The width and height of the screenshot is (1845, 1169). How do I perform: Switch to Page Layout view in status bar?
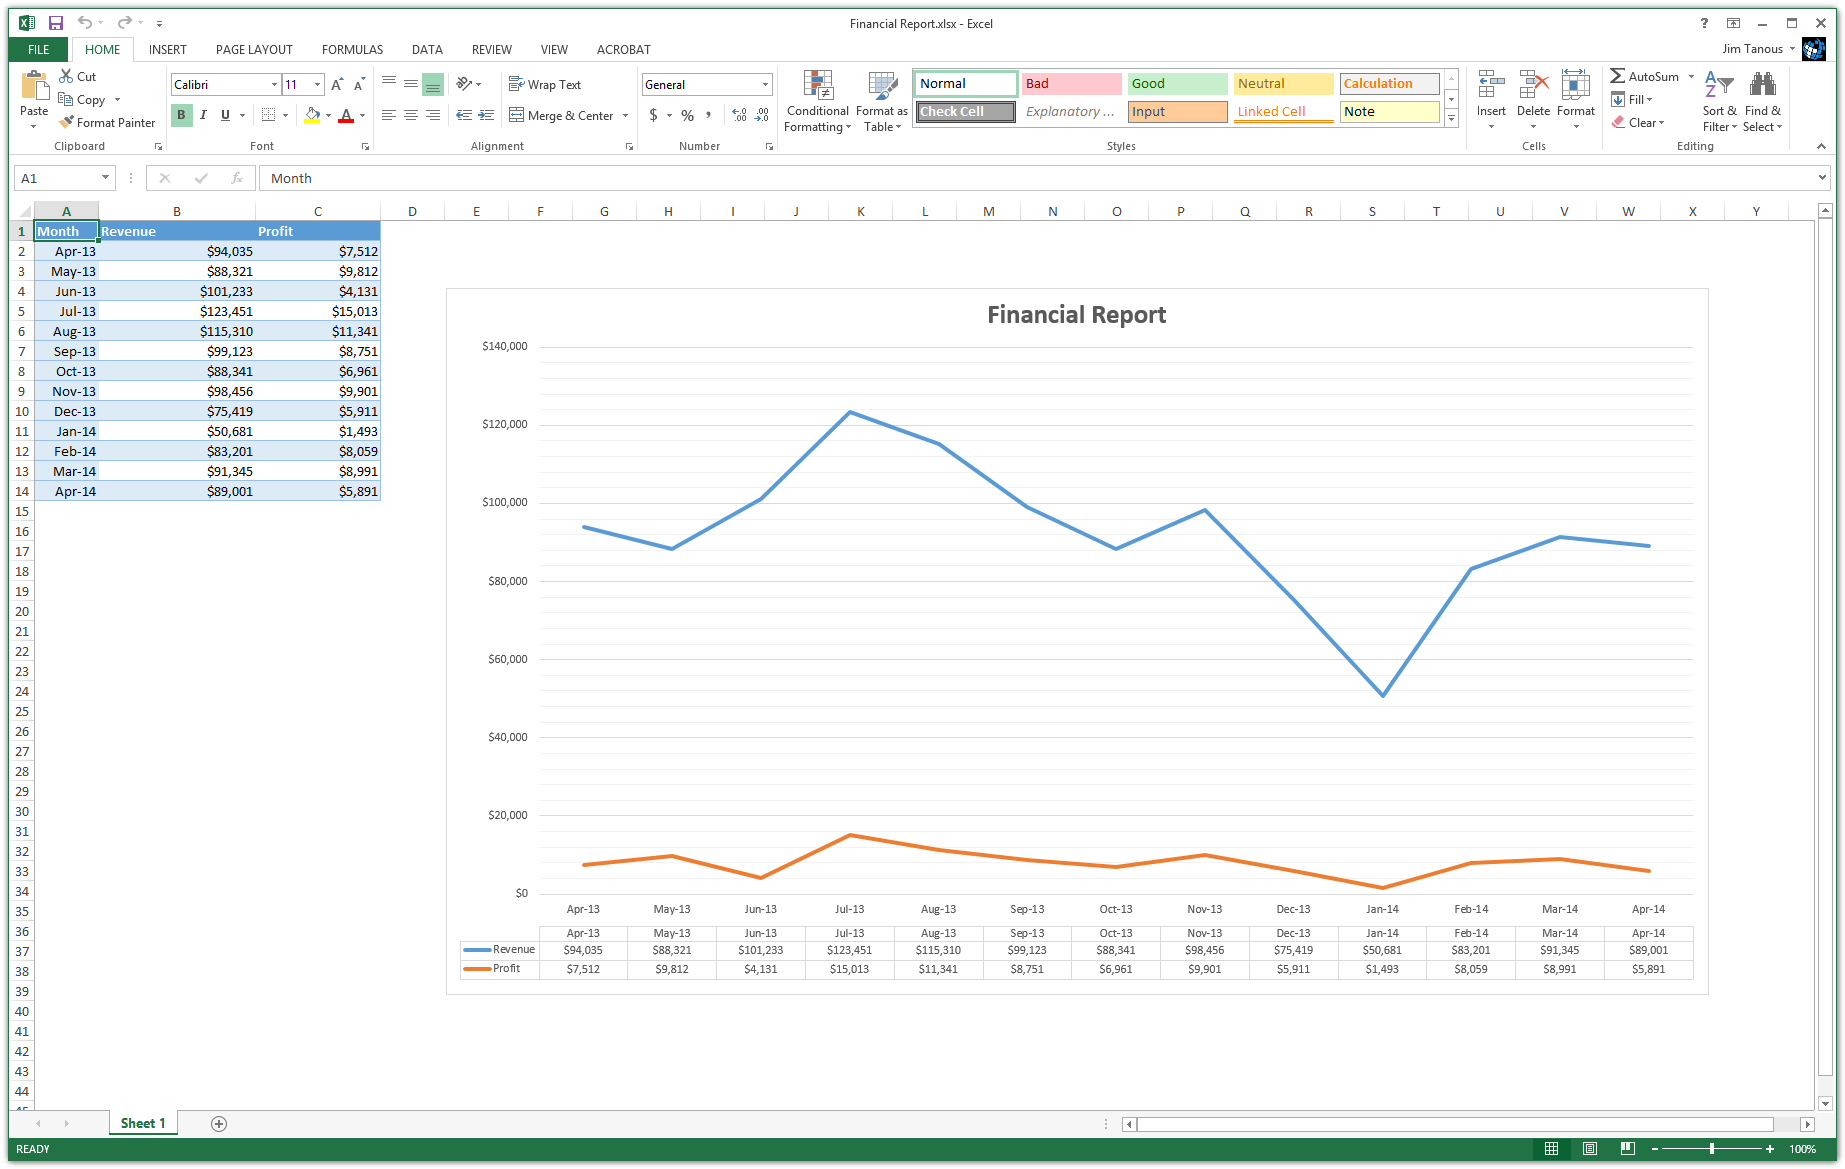tap(1589, 1149)
